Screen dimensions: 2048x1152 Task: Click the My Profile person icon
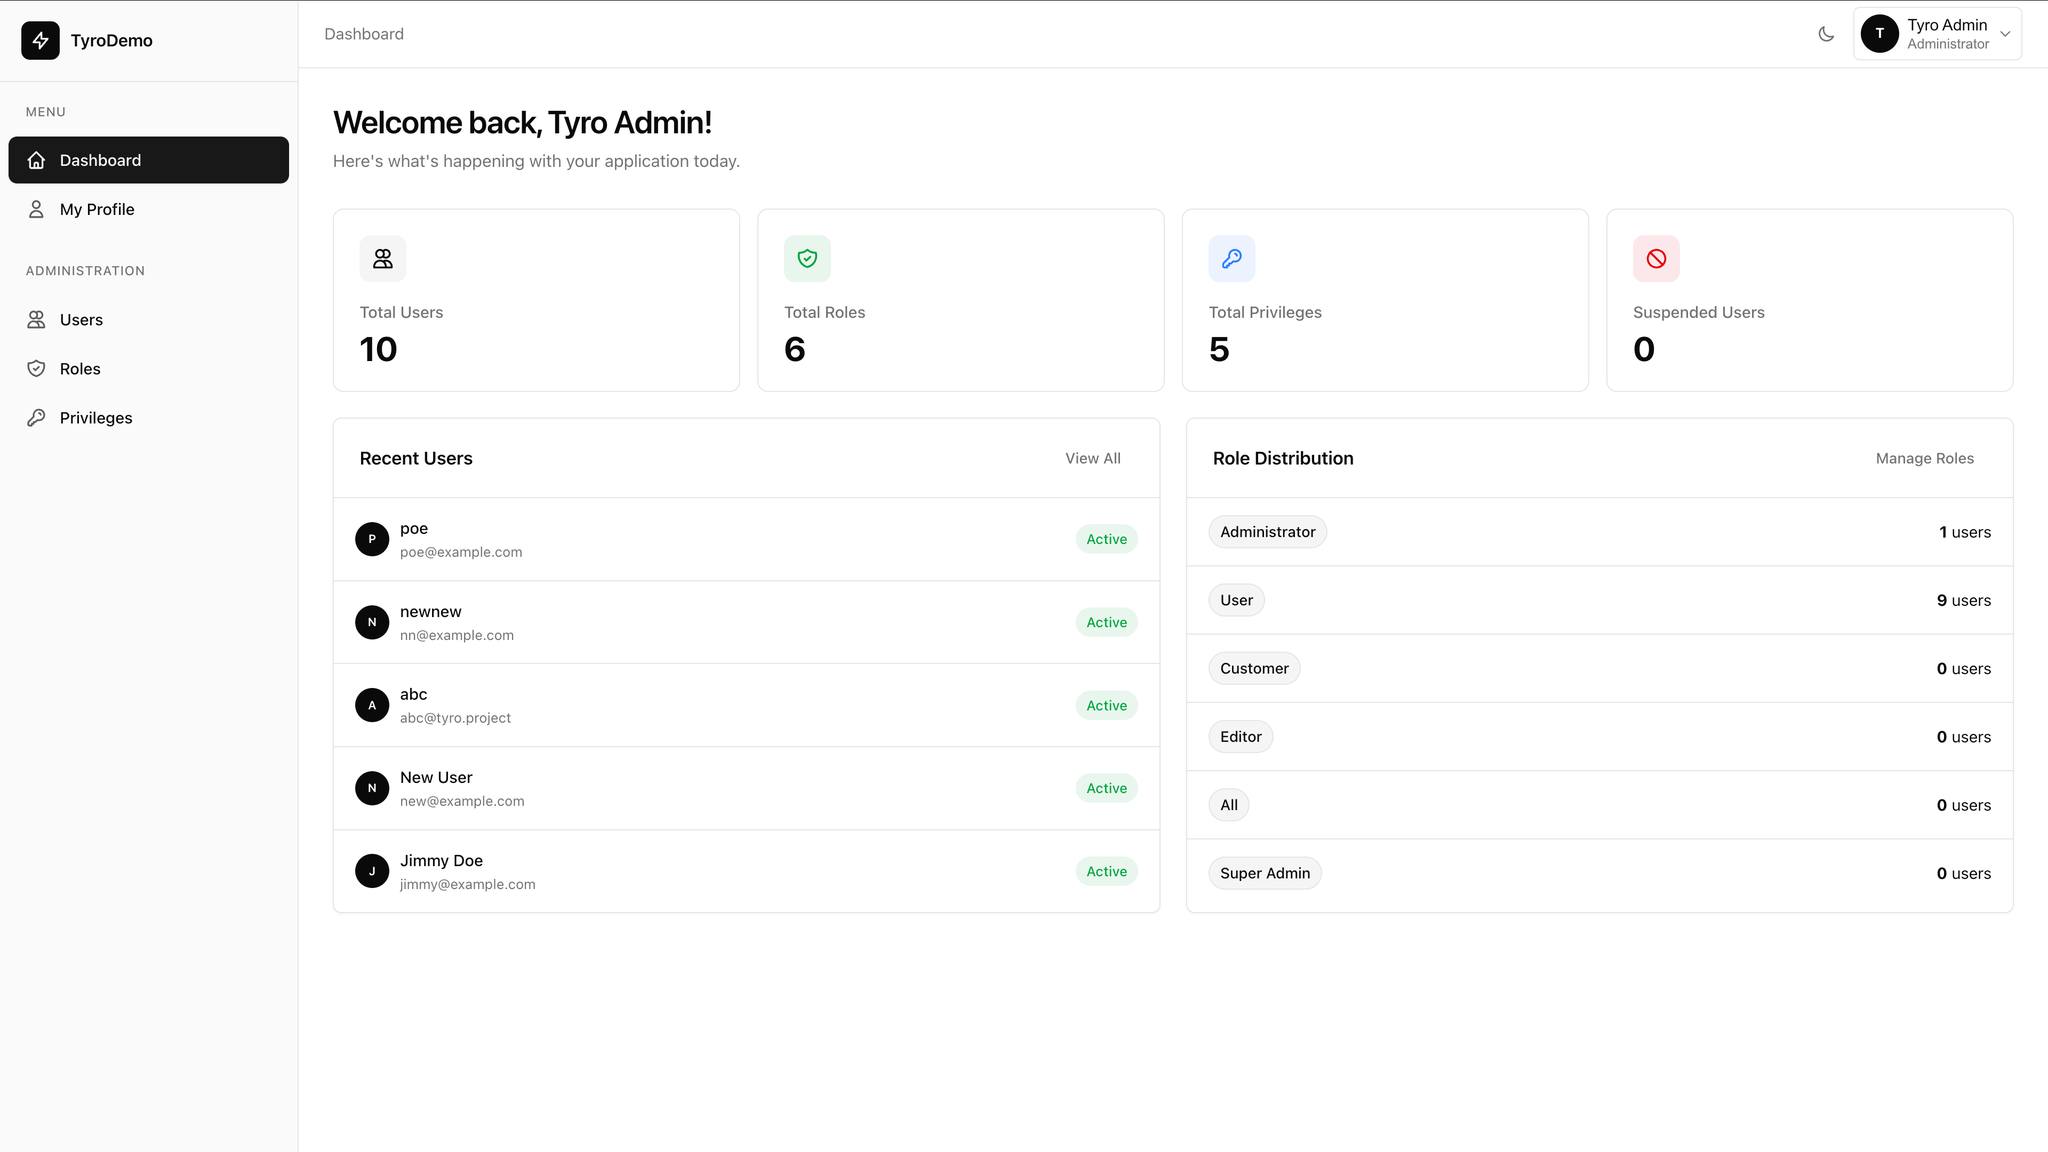36,209
